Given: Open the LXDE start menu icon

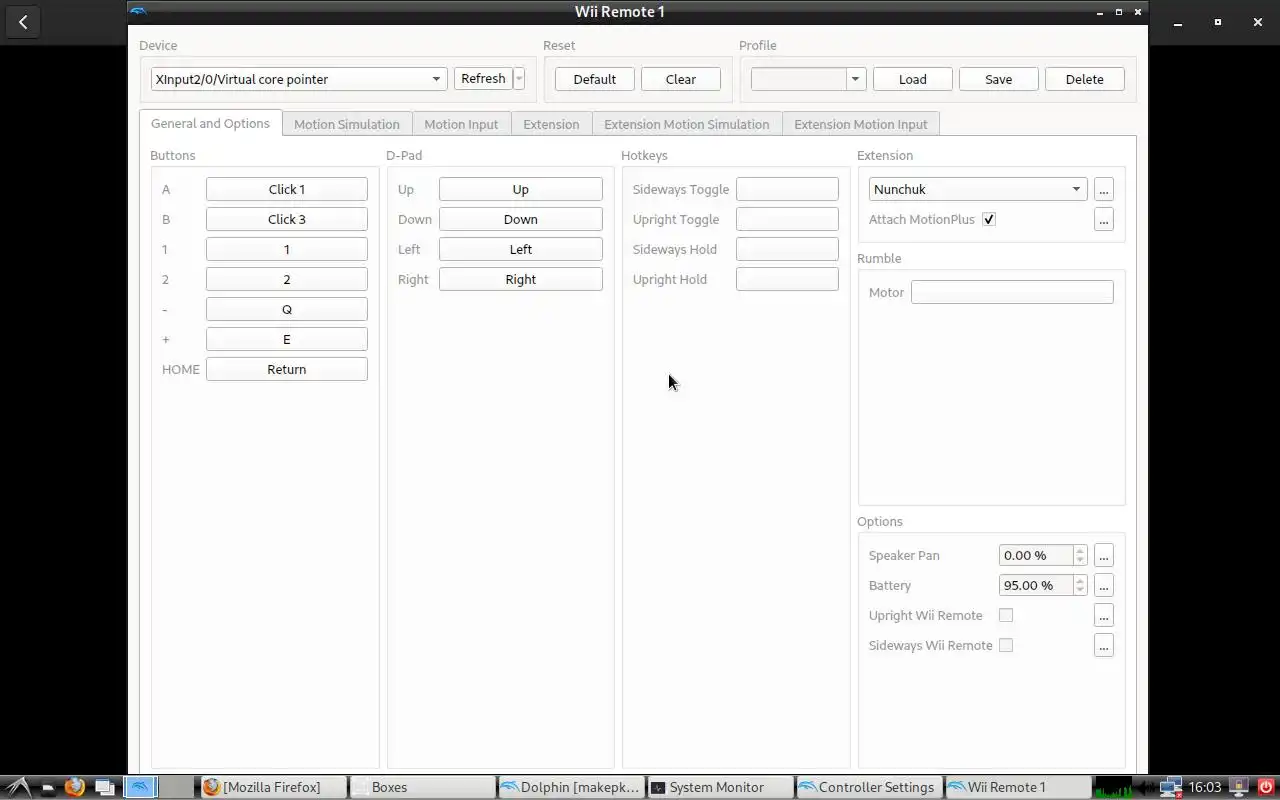Looking at the screenshot, I should click(18, 787).
